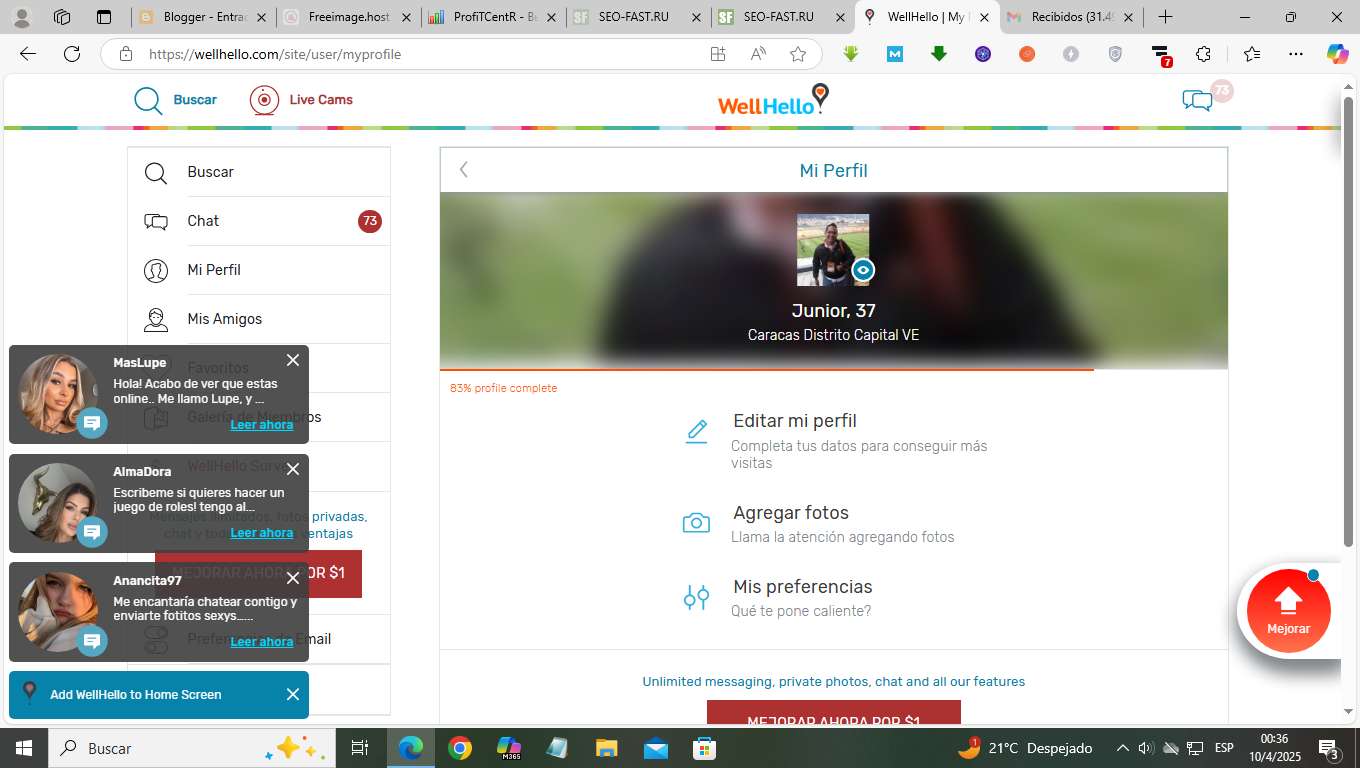This screenshot has width=1360, height=768.
Task: Open the Edge Copilot icon
Action: coord(1337,54)
